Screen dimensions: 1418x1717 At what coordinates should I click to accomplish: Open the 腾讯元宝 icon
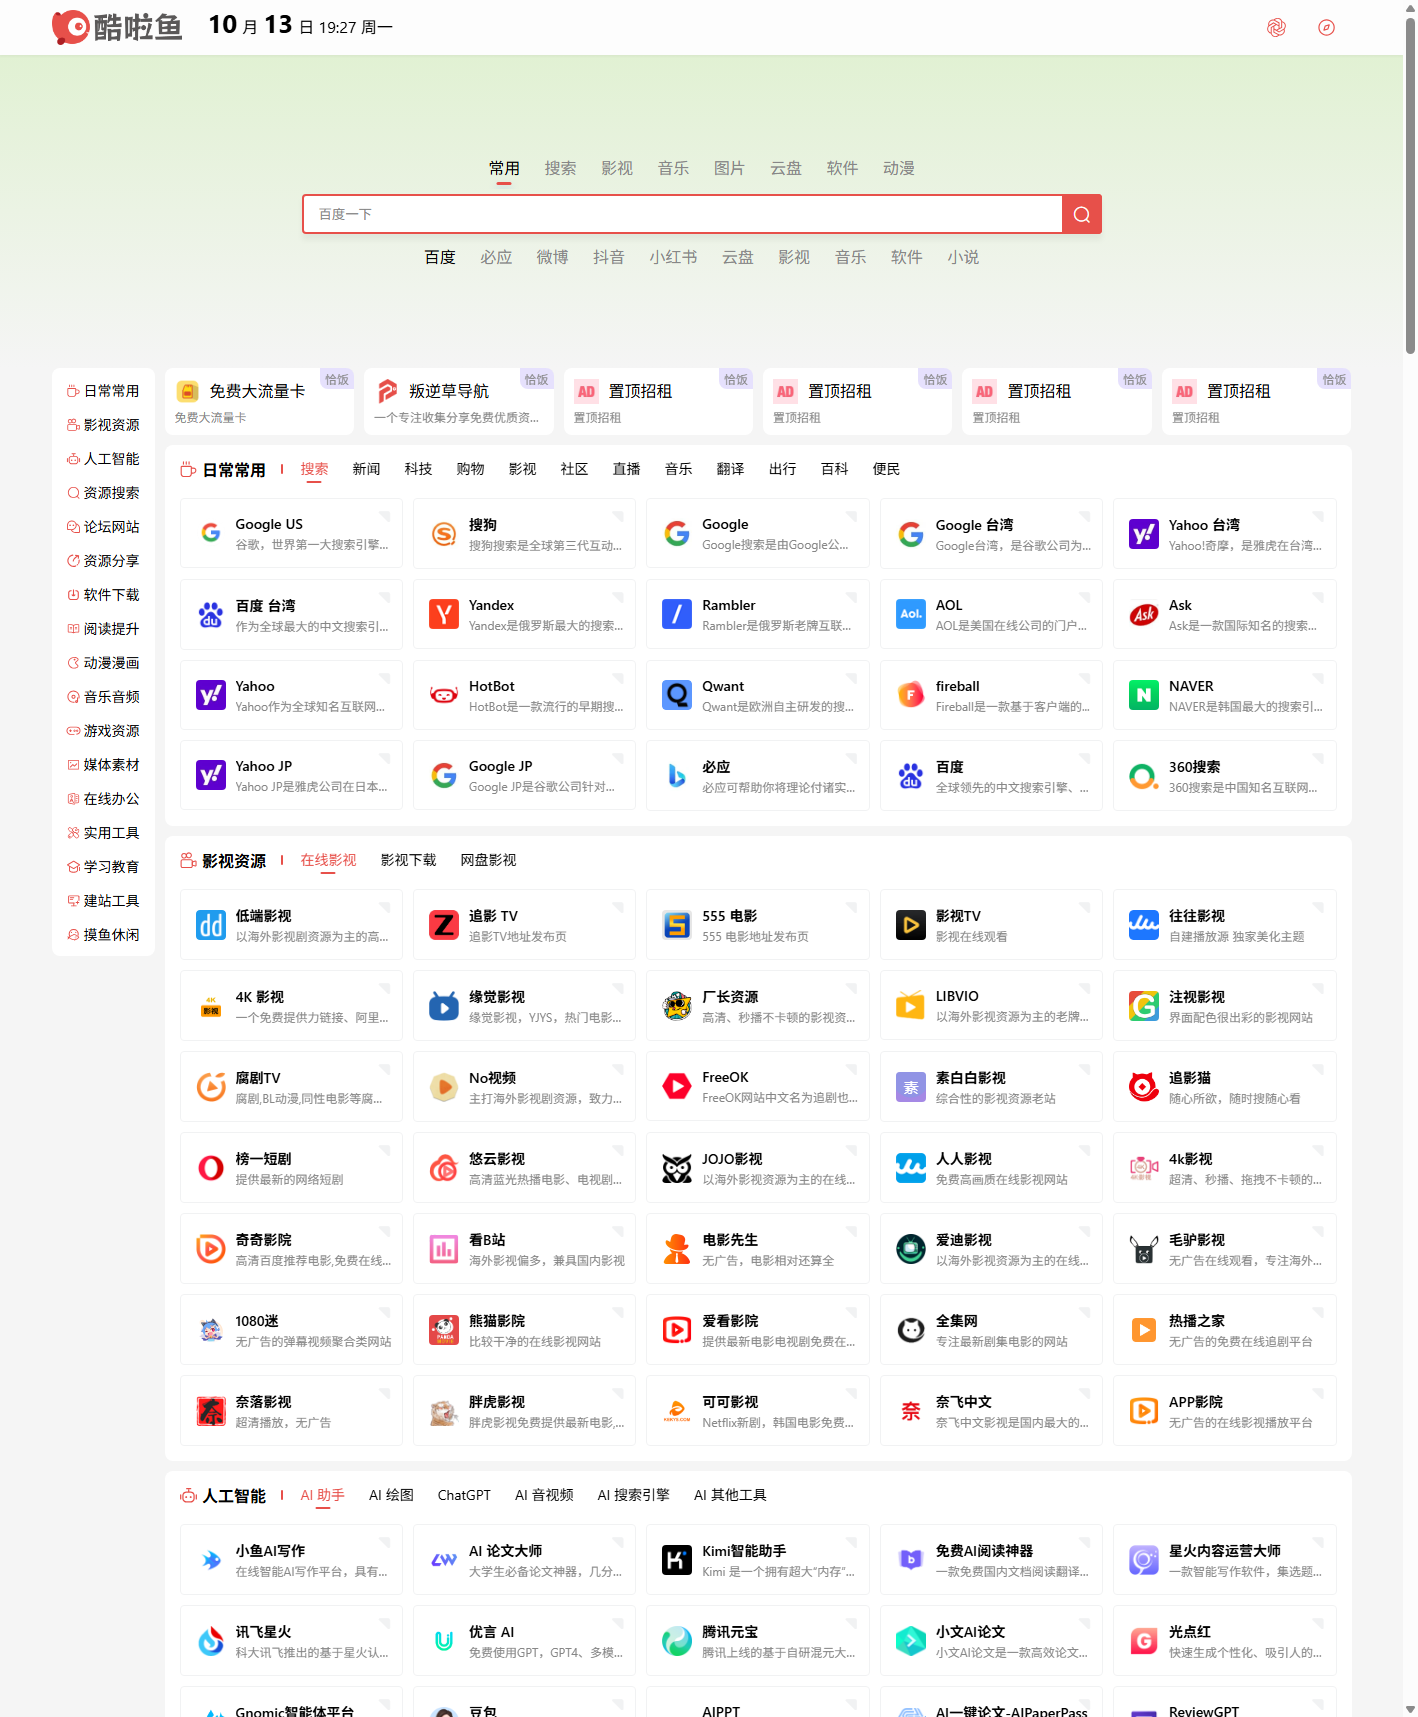pyautogui.click(x=677, y=1641)
